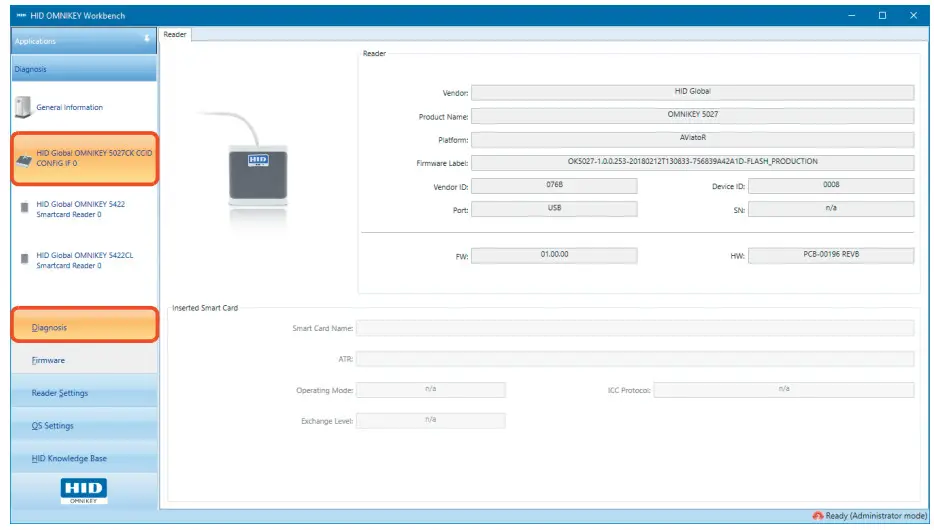The width and height of the screenshot is (934, 530).
Task: Click Ready (Administrator mode) status text
Action: click(x=876, y=516)
